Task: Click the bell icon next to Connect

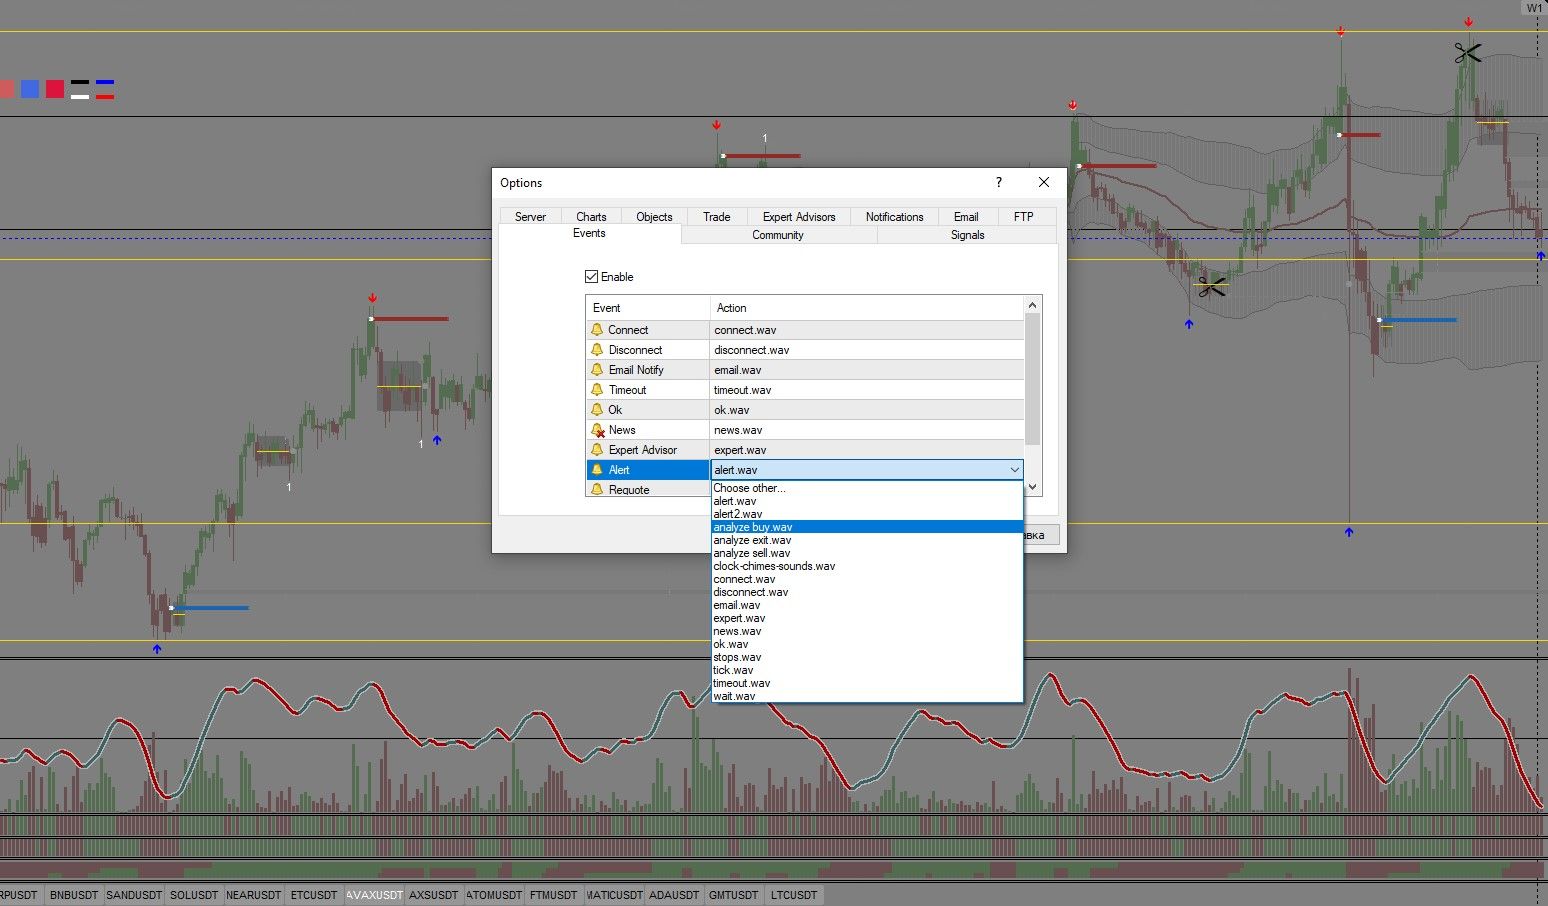Action: point(597,330)
